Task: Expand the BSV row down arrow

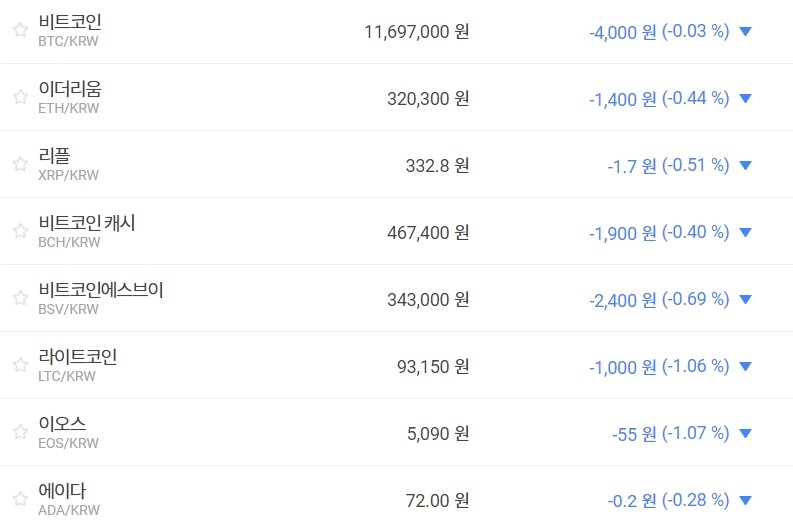Action: click(744, 299)
